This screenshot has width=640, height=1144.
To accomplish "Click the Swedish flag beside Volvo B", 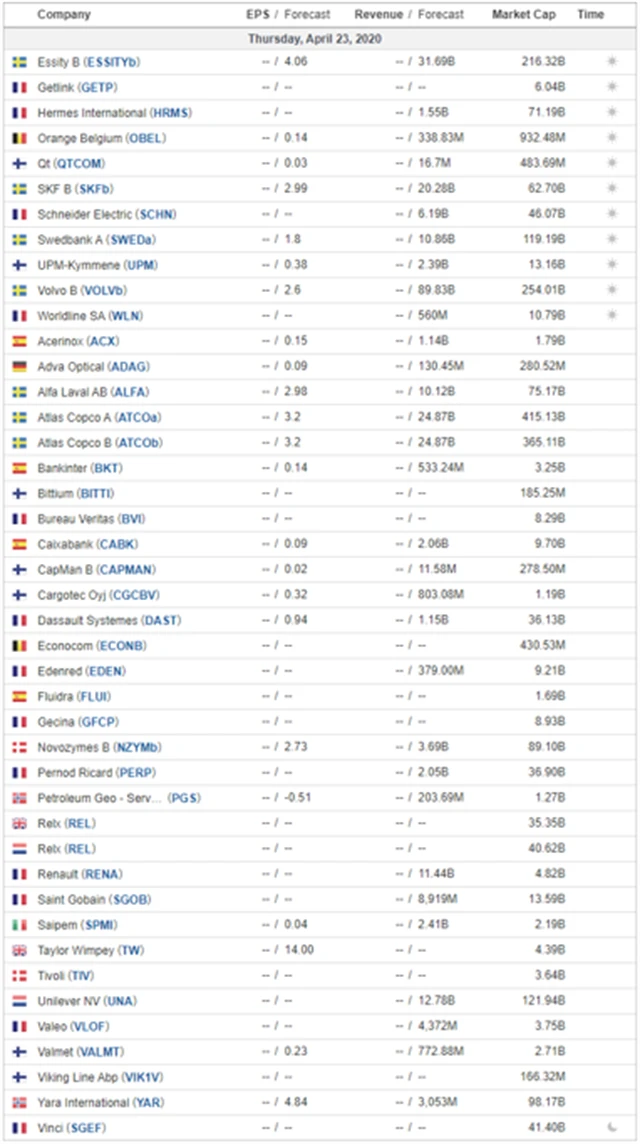I will [x=19, y=290].
